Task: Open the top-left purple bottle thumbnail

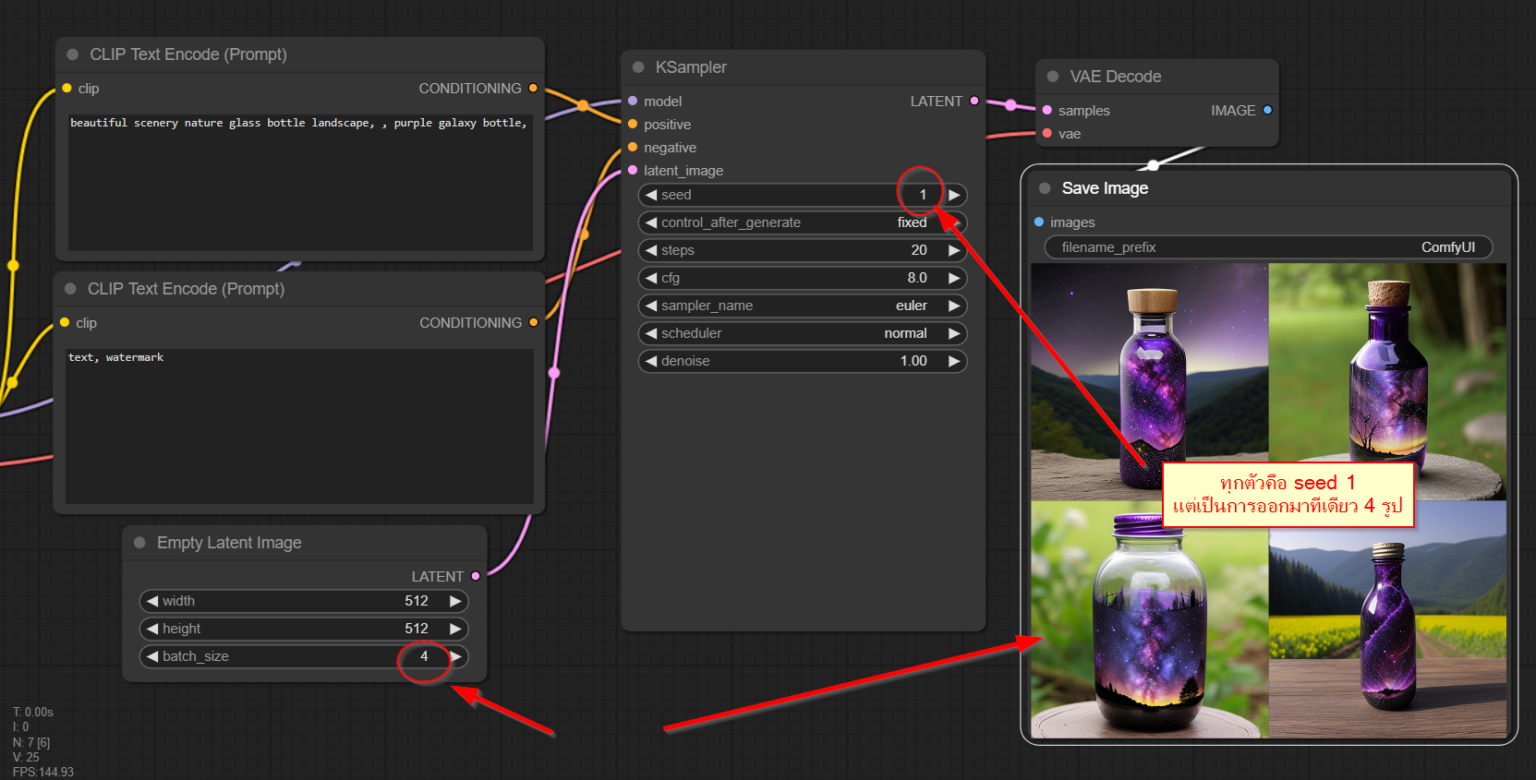Action: 1149,382
